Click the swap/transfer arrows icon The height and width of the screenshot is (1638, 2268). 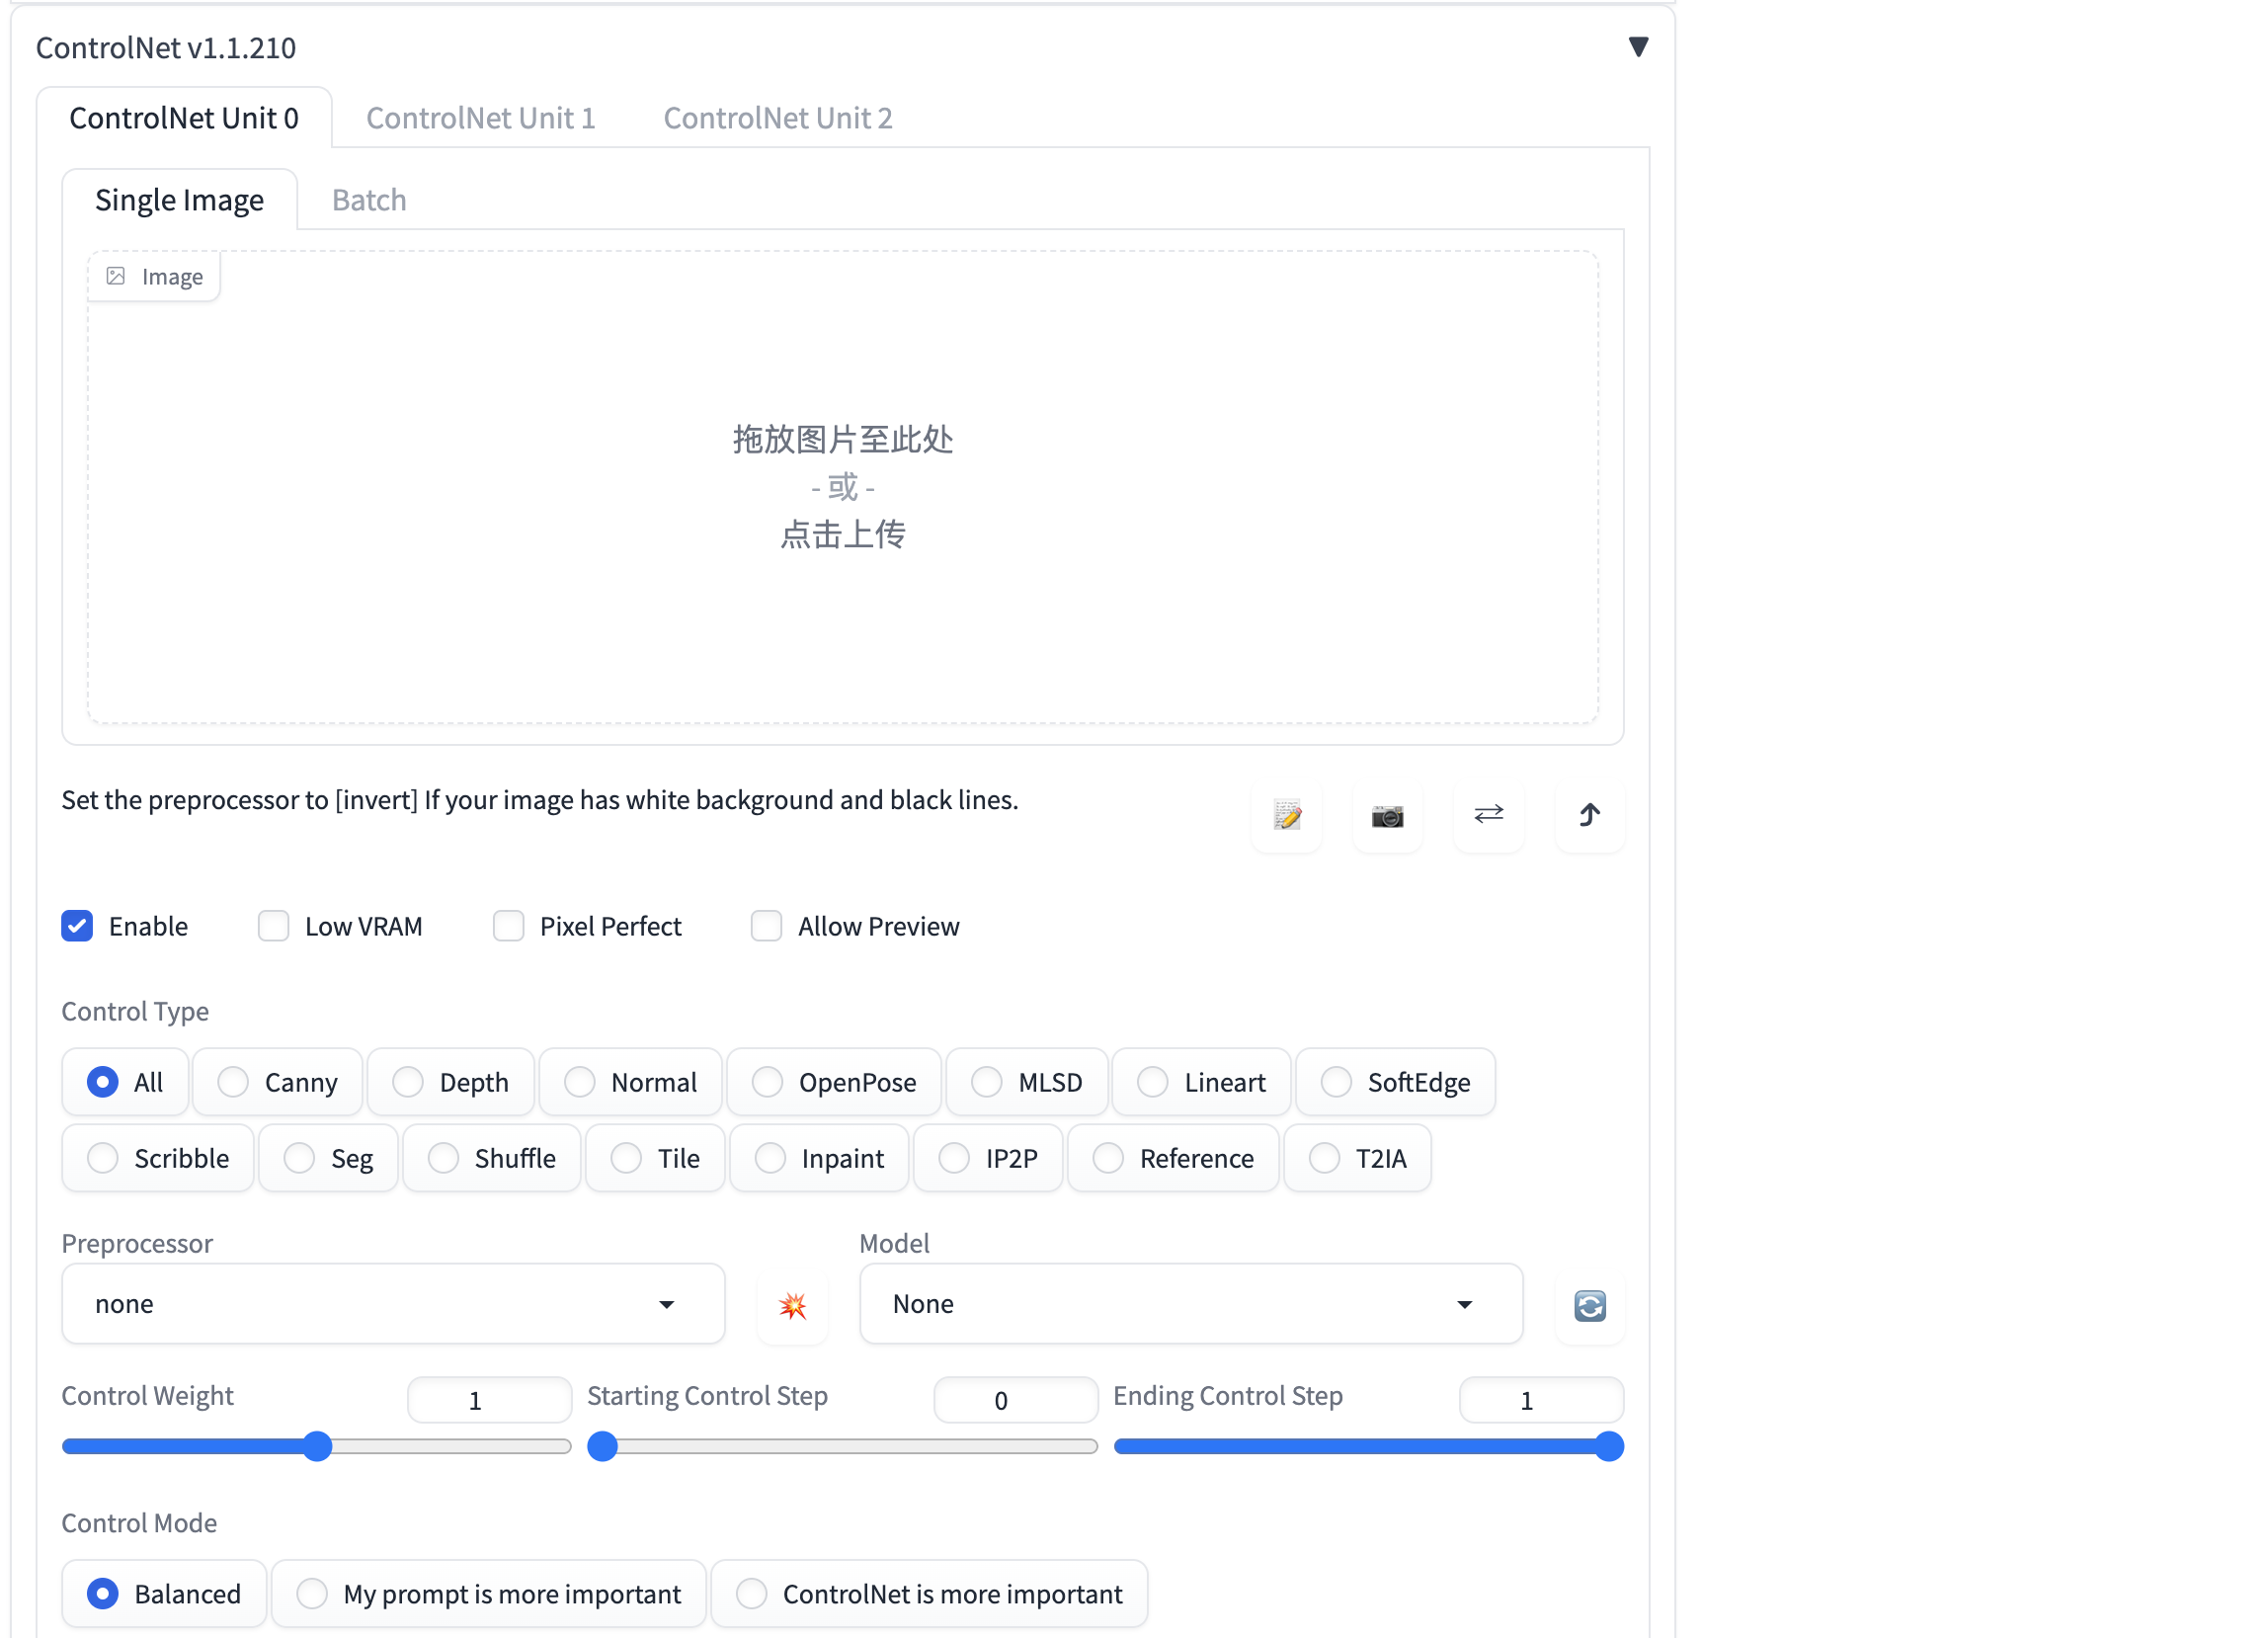[1488, 814]
